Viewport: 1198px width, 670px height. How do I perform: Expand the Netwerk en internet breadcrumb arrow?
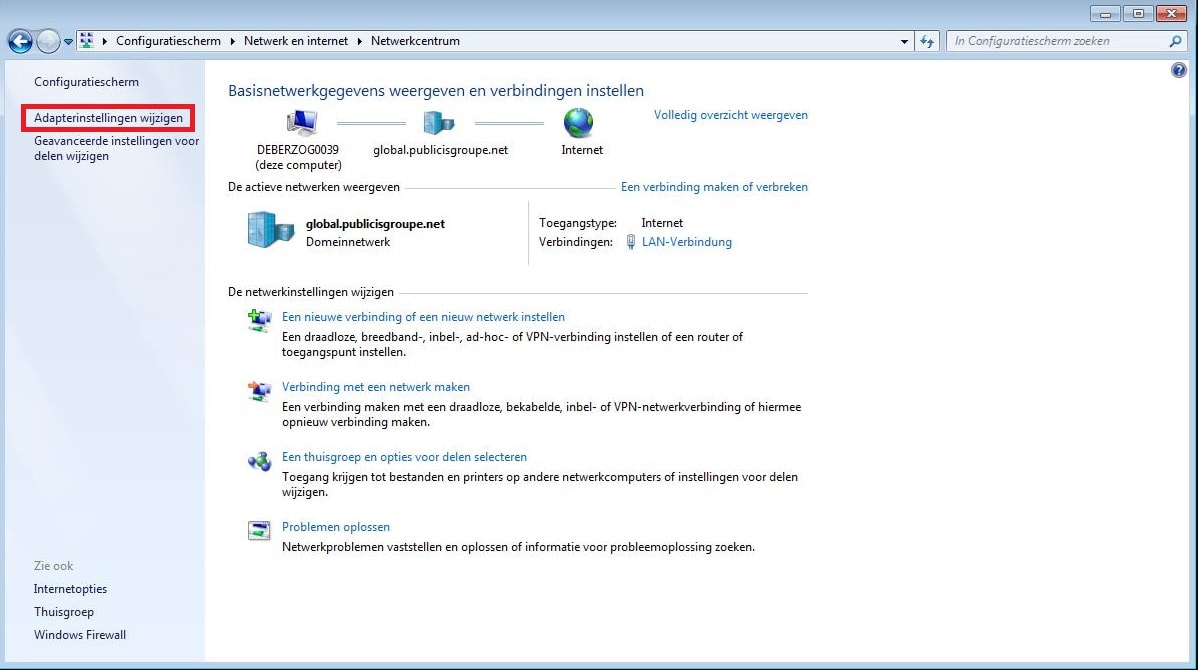tap(360, 41)
